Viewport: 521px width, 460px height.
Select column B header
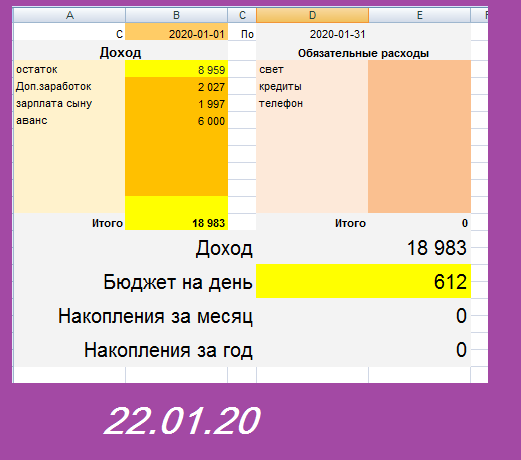(x=176, y=15)
